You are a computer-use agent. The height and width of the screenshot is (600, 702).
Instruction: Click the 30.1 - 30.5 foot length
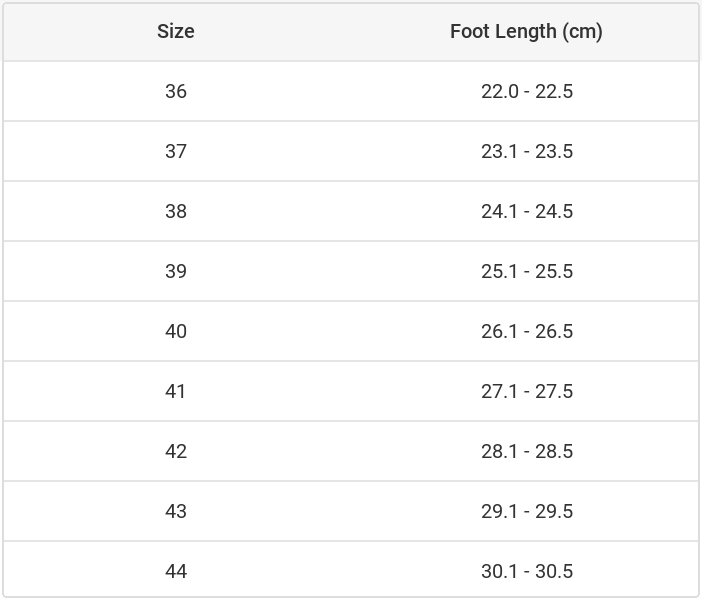[526, 571]
